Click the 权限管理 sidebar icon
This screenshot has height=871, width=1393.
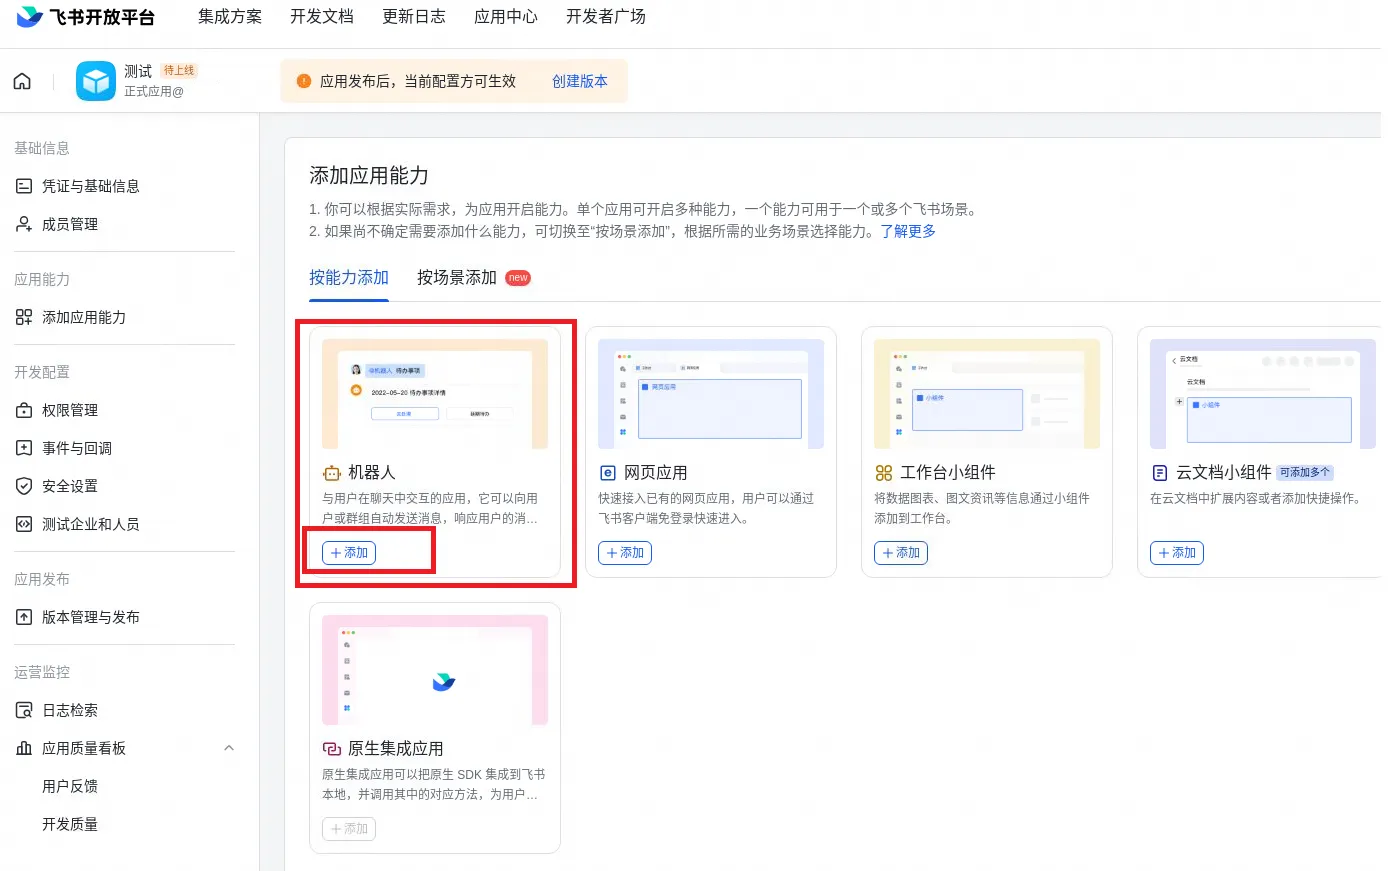(x=24, y=410)
